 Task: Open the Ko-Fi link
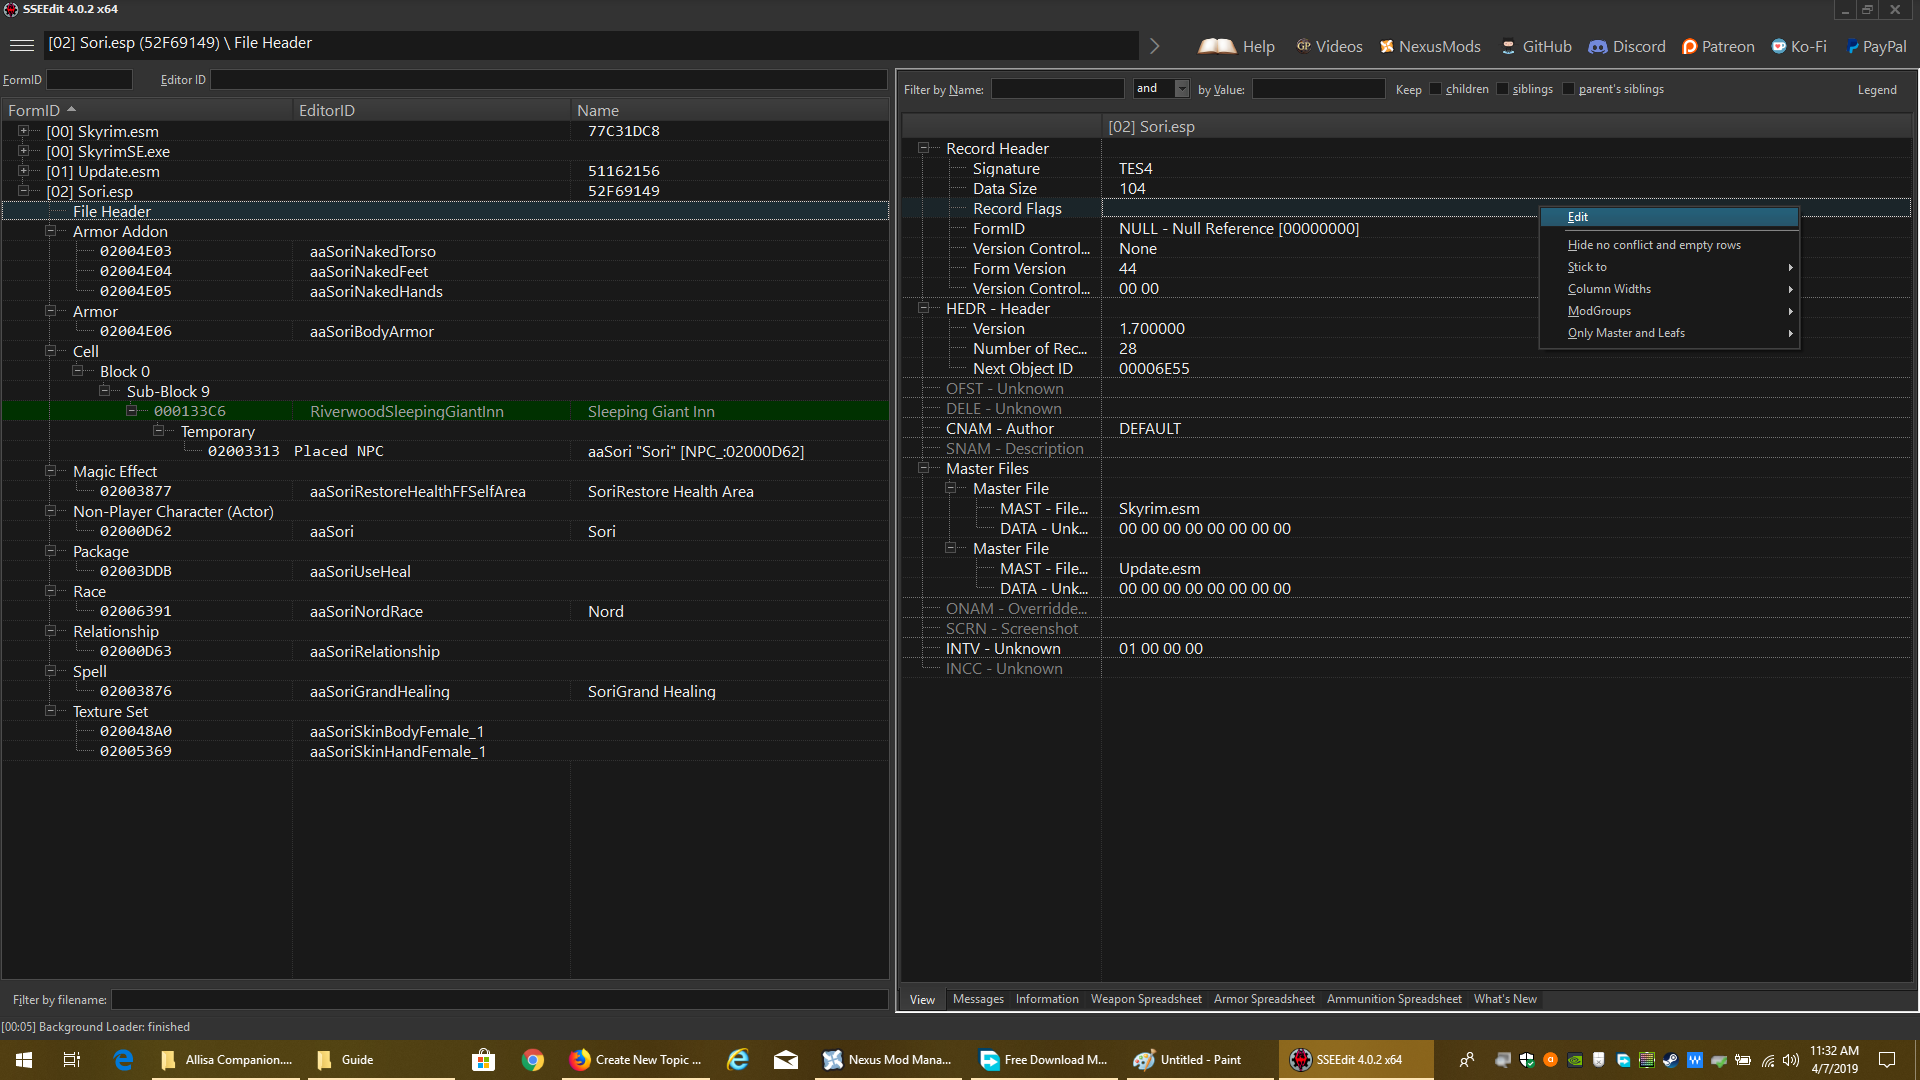coord(1799,46)
